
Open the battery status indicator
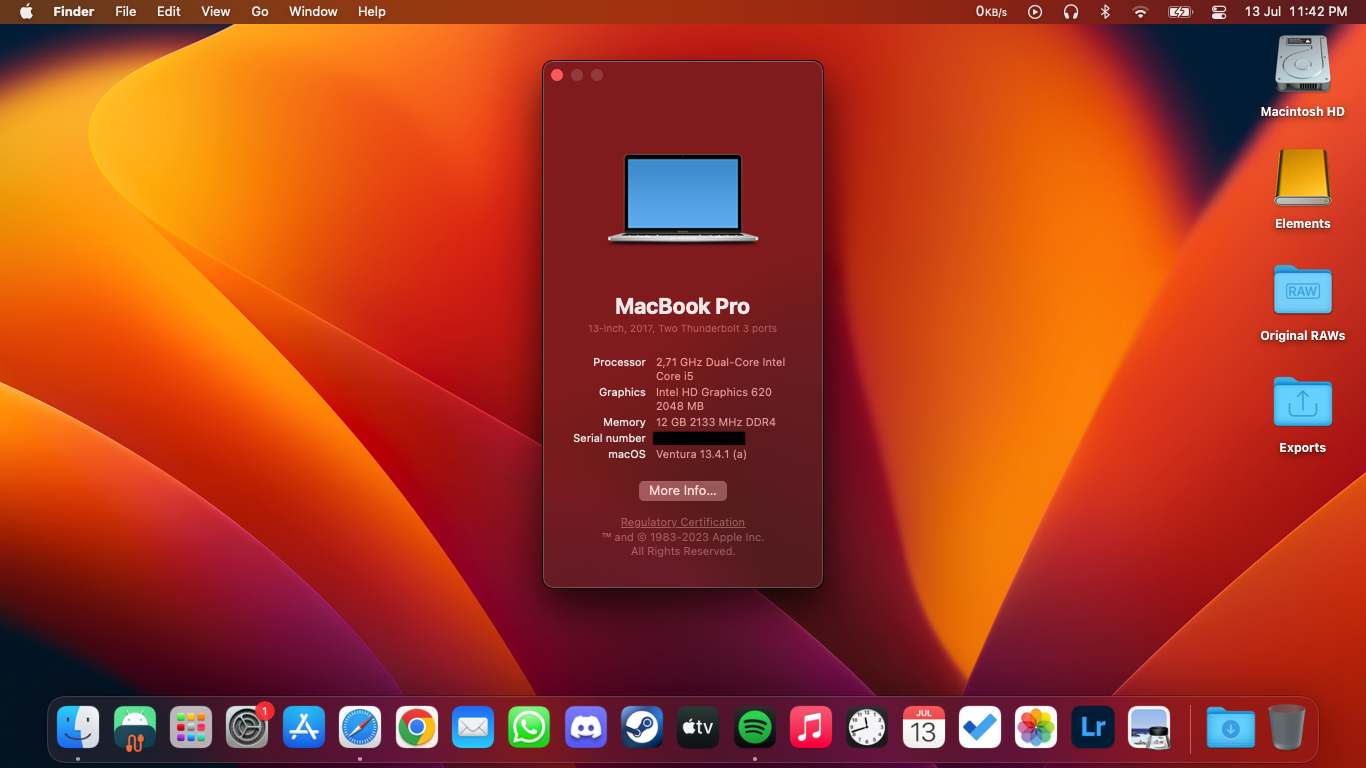1178,11
